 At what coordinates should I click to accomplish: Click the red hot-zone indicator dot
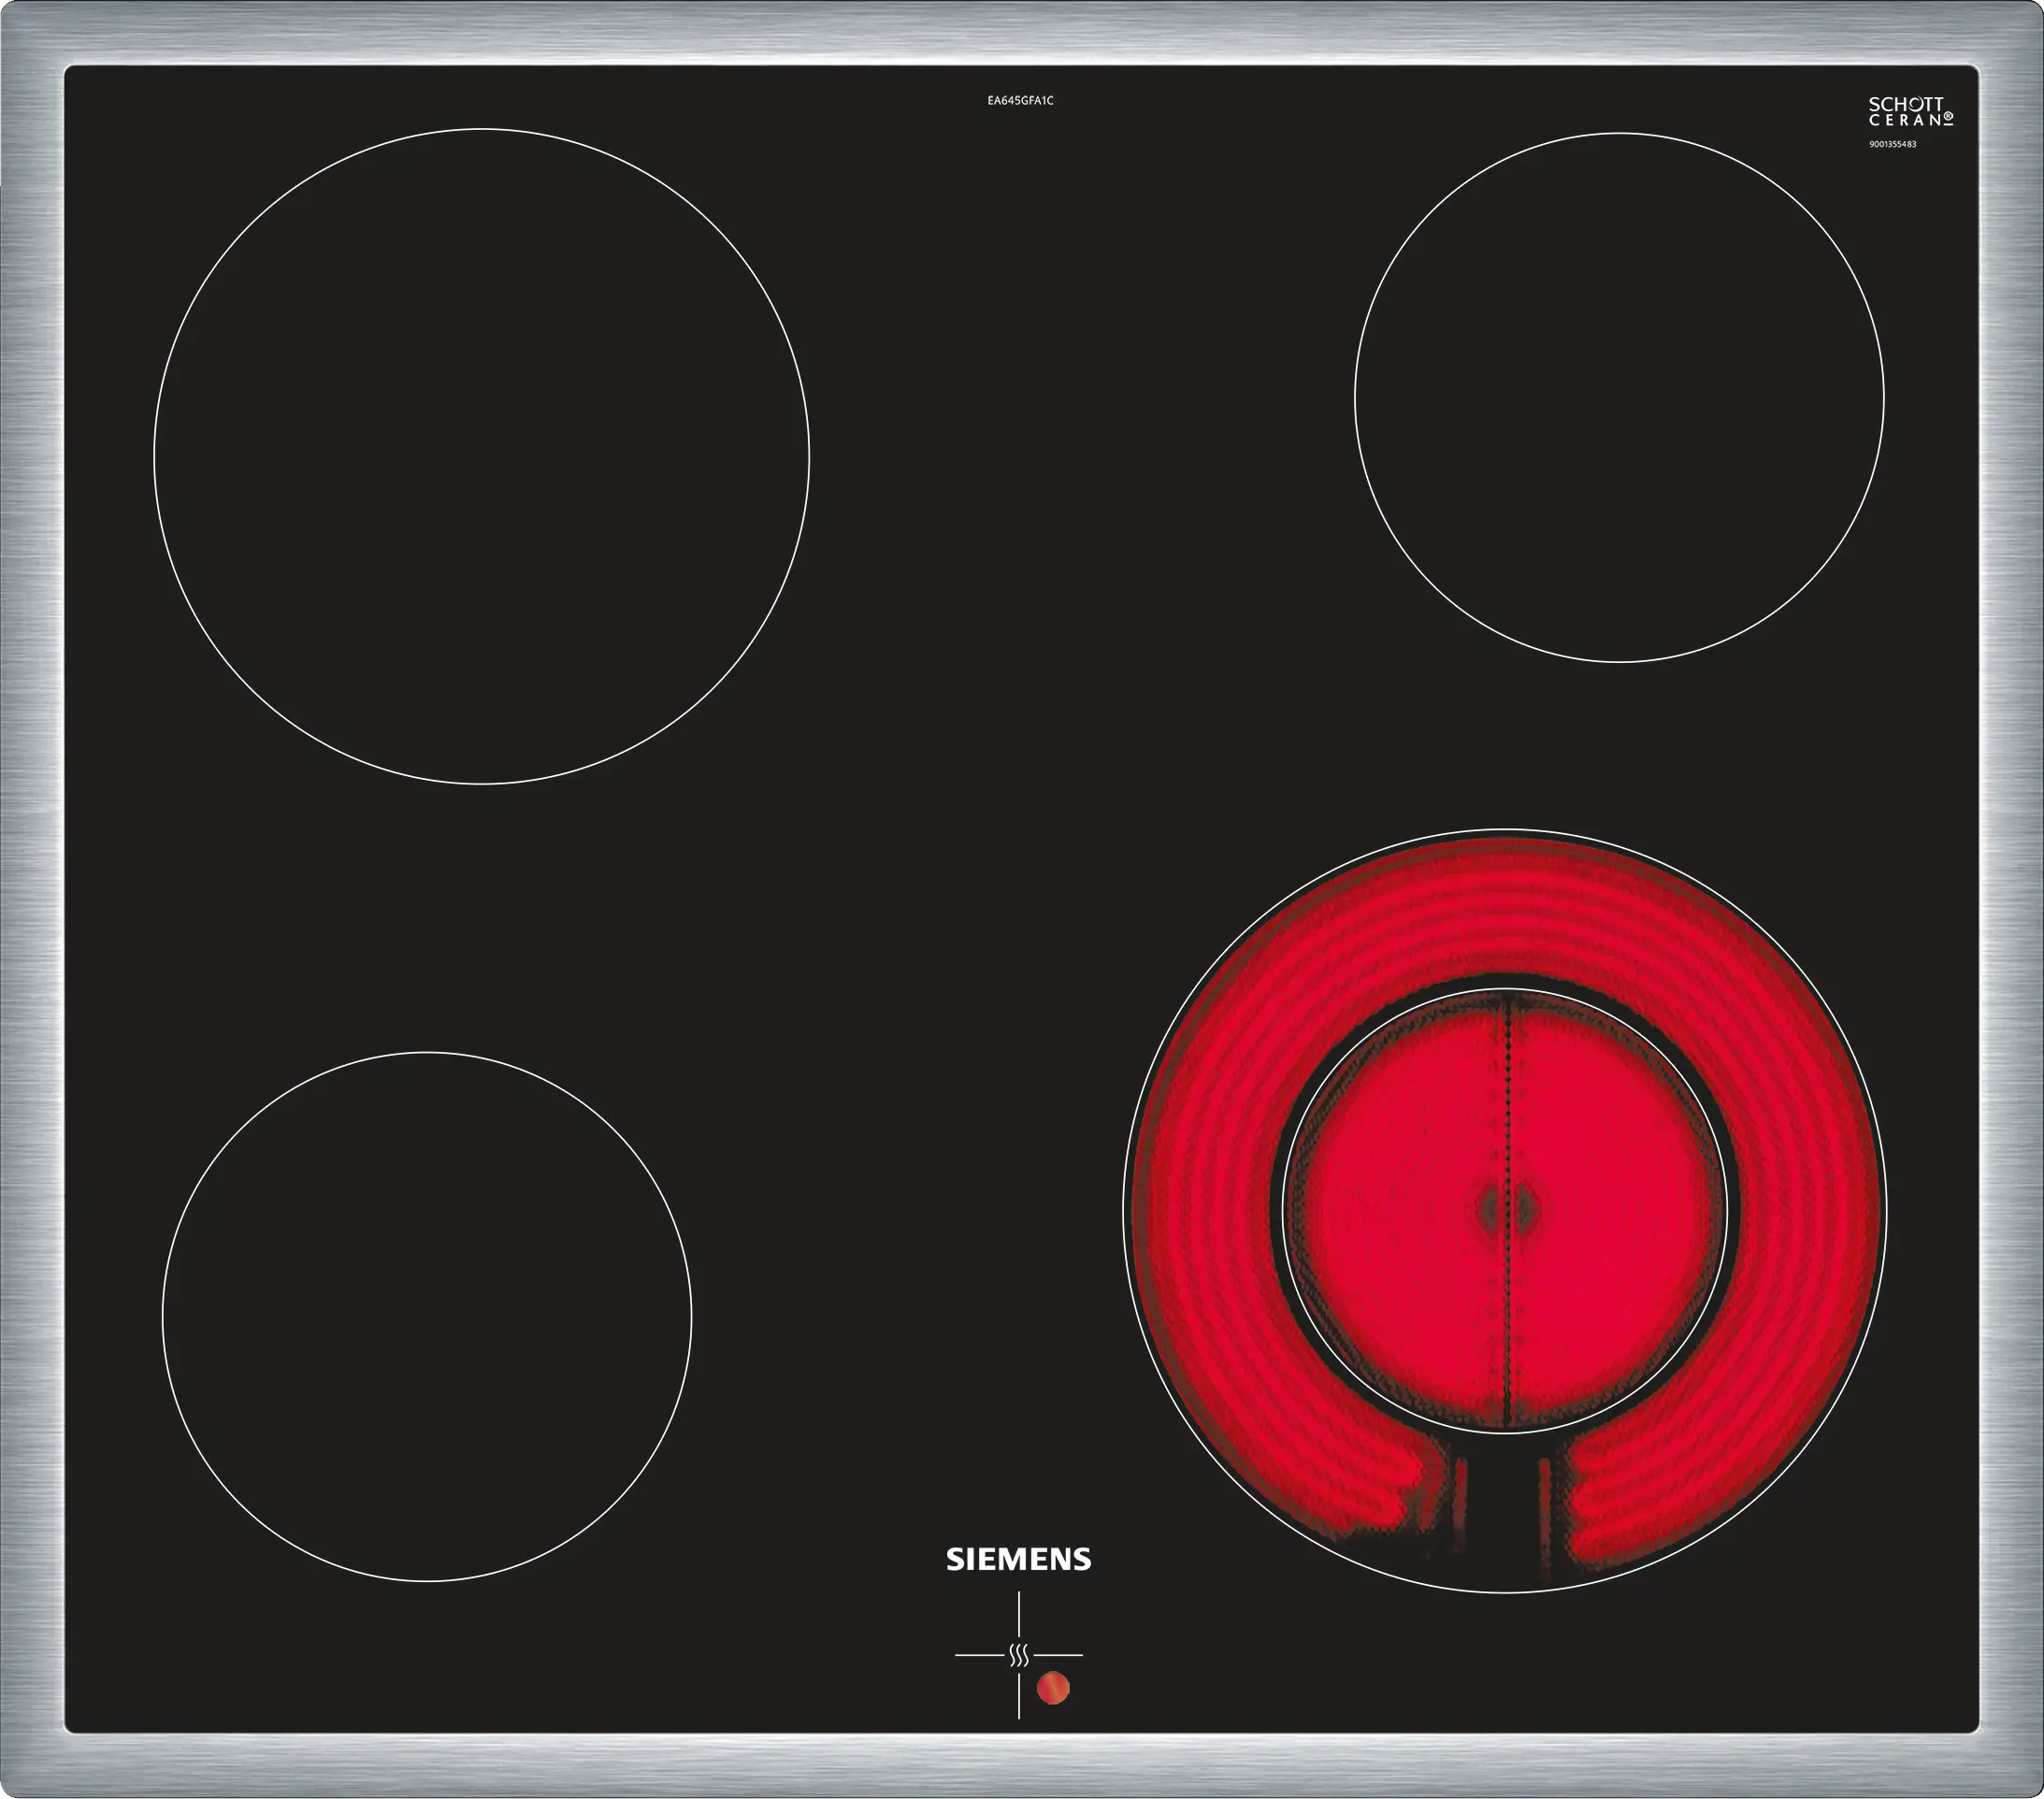(x=1053, y=1689)
